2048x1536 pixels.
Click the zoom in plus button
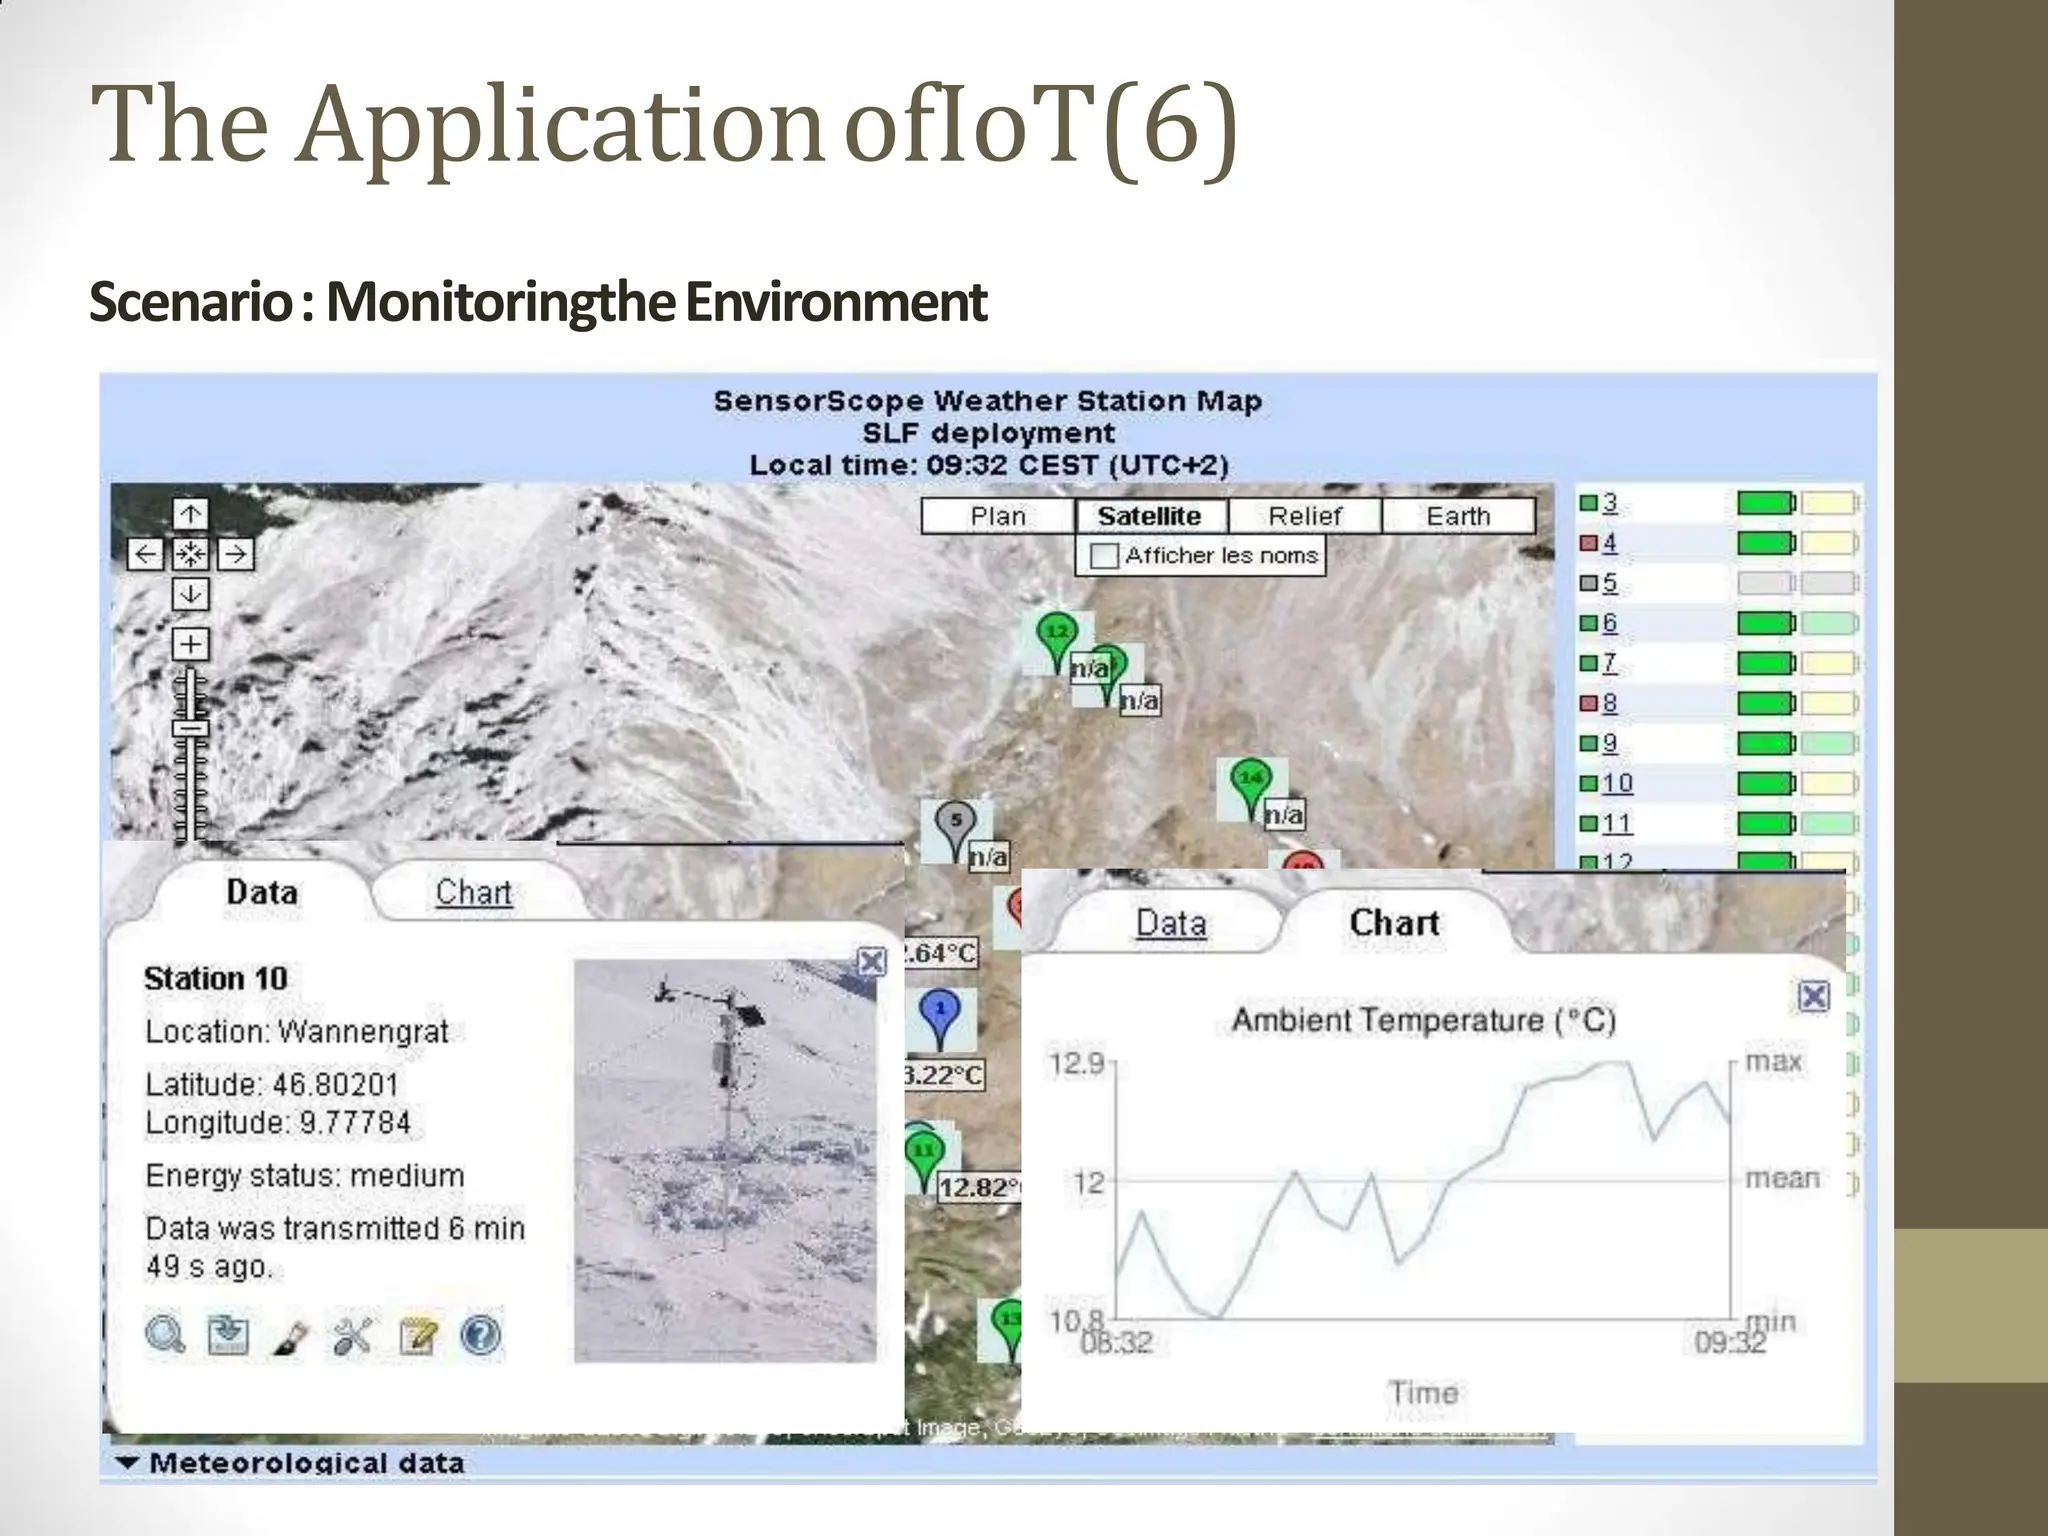(190, 644)
